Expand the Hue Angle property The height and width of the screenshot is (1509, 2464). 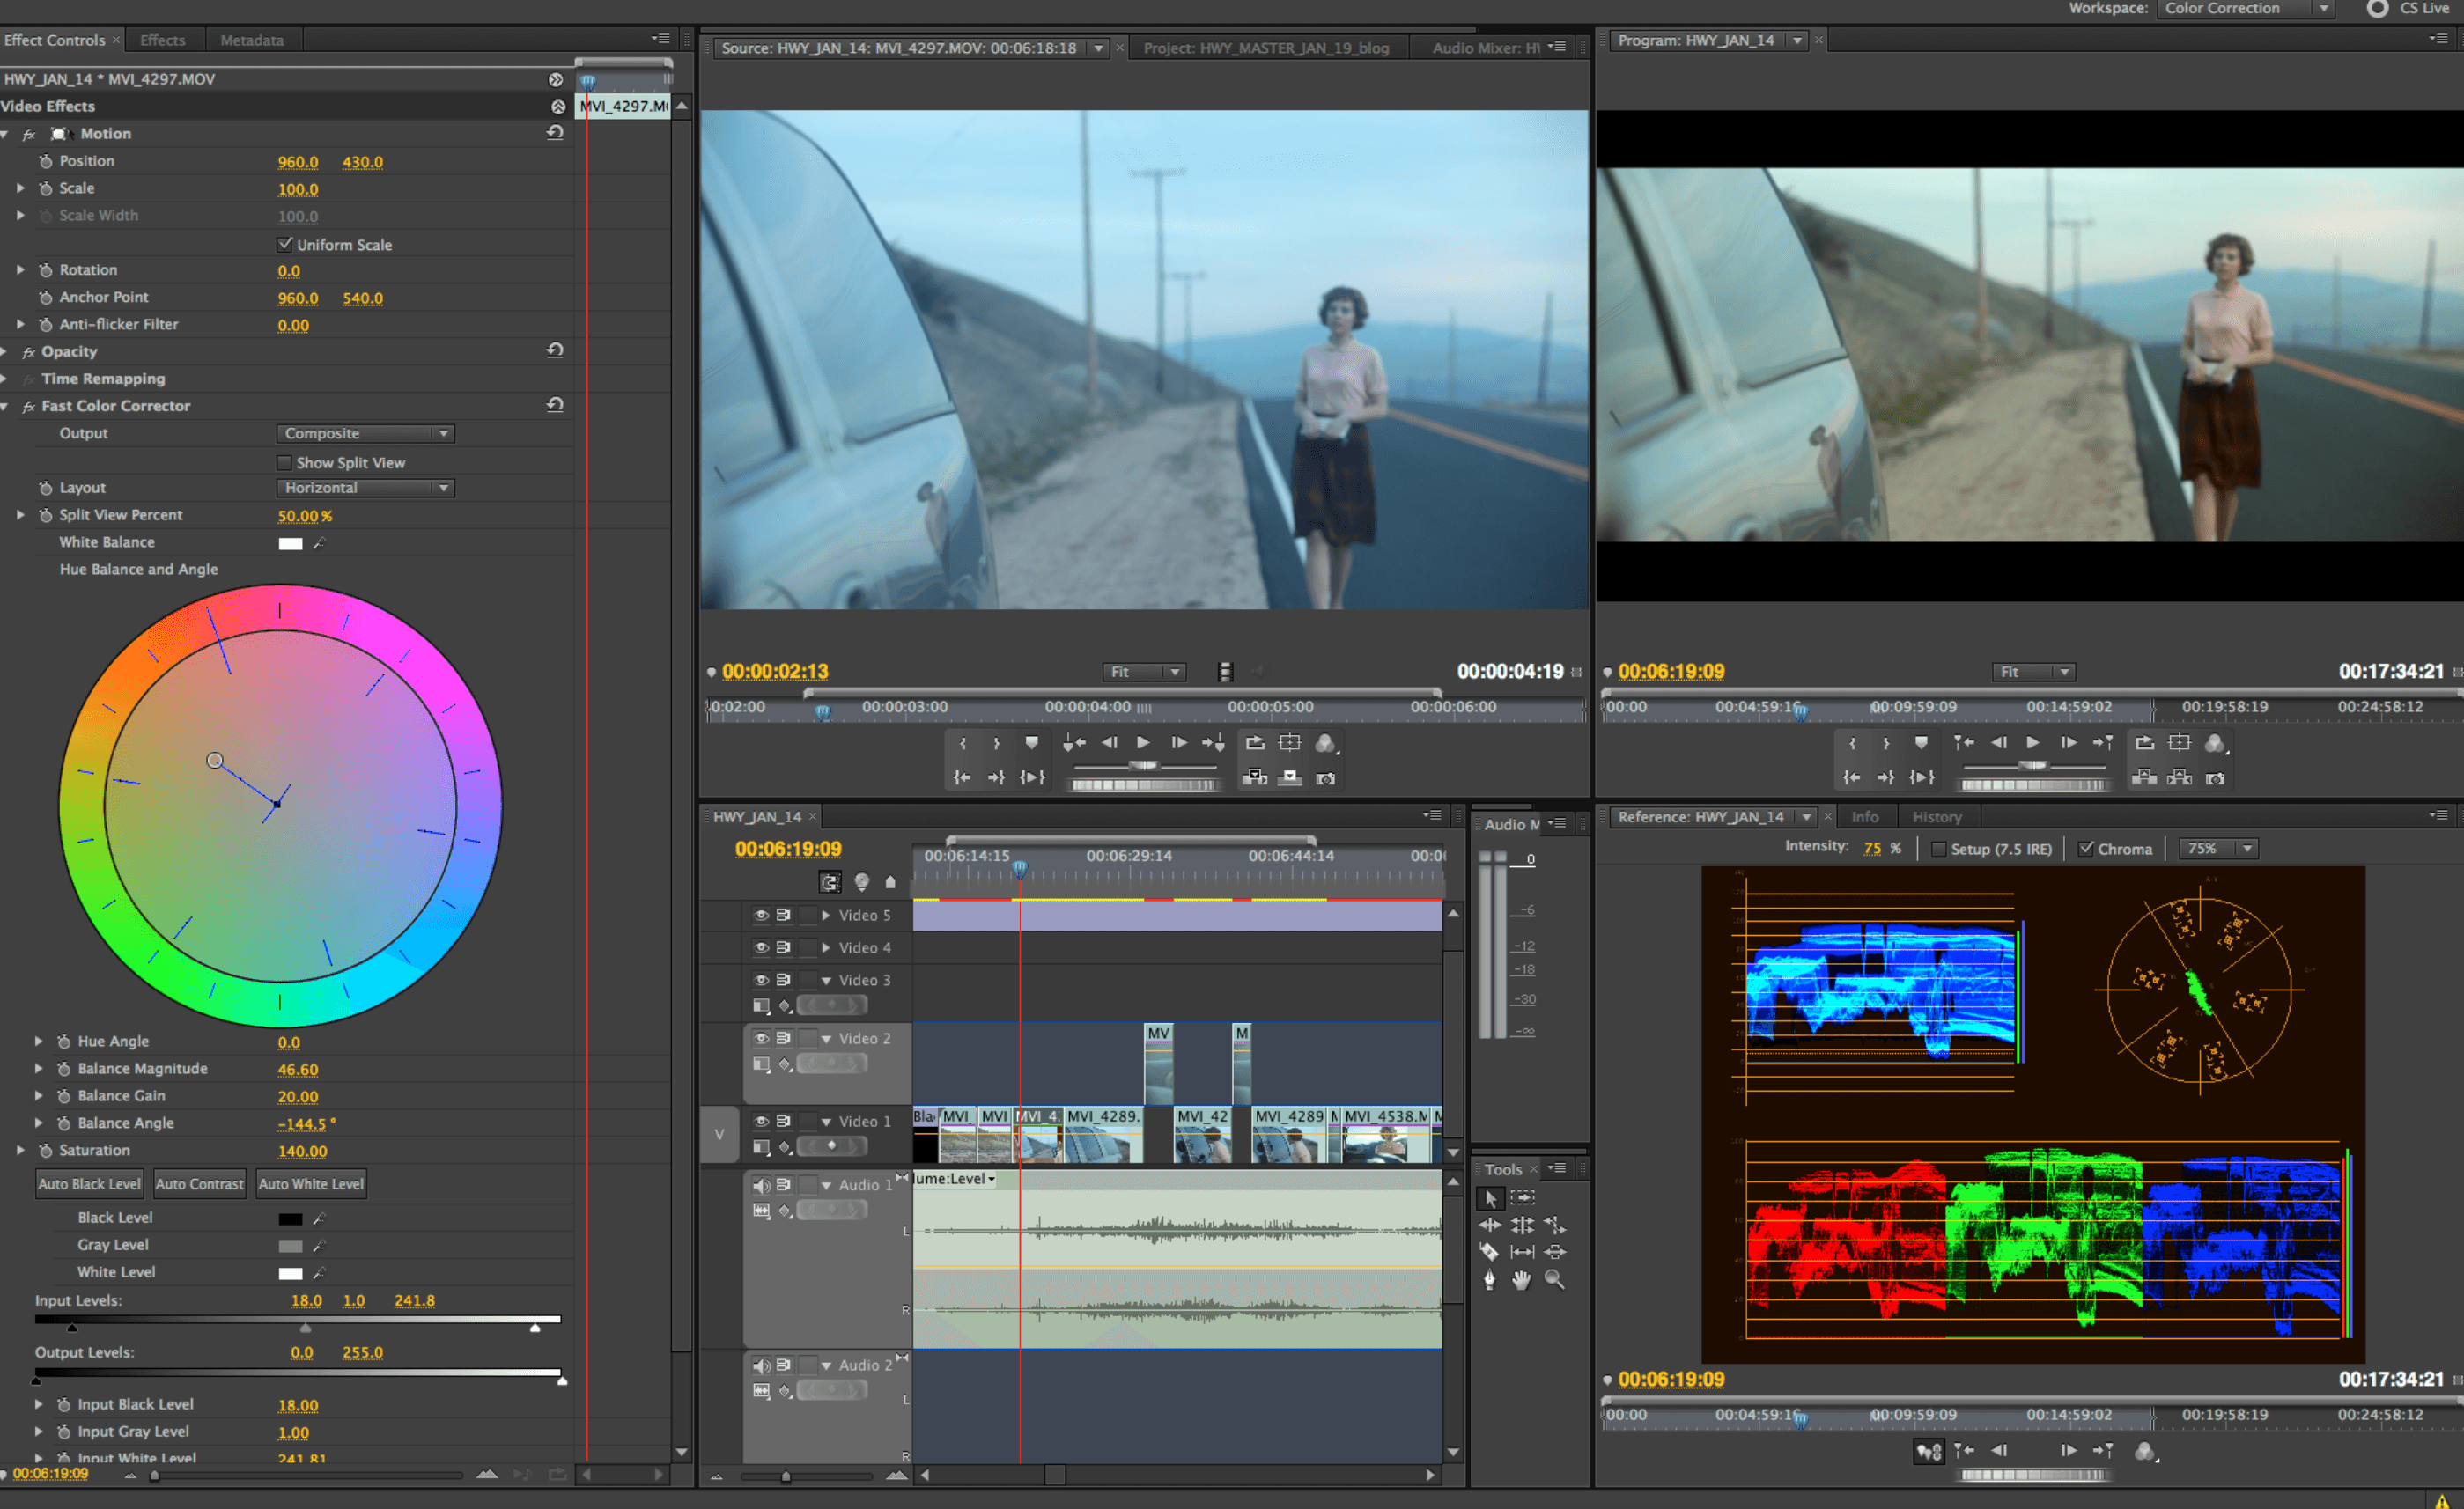pyautogui.click(x=39, y=1041)
